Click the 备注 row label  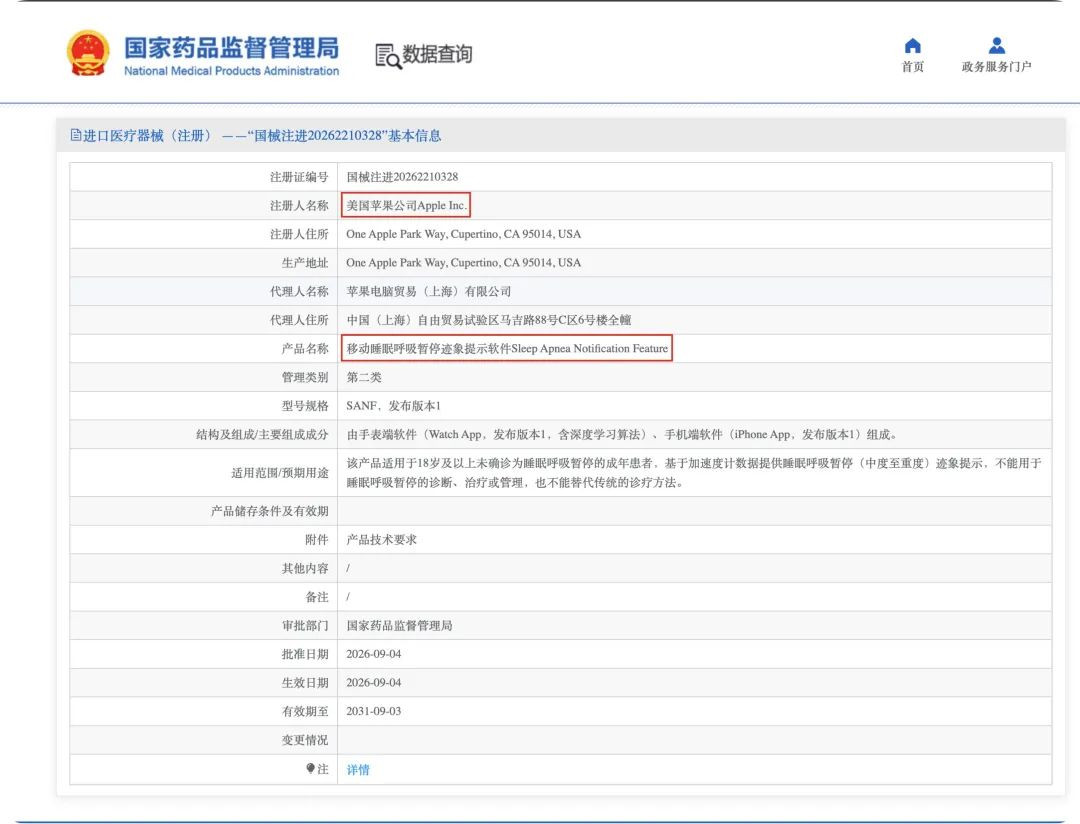(317, 597)
